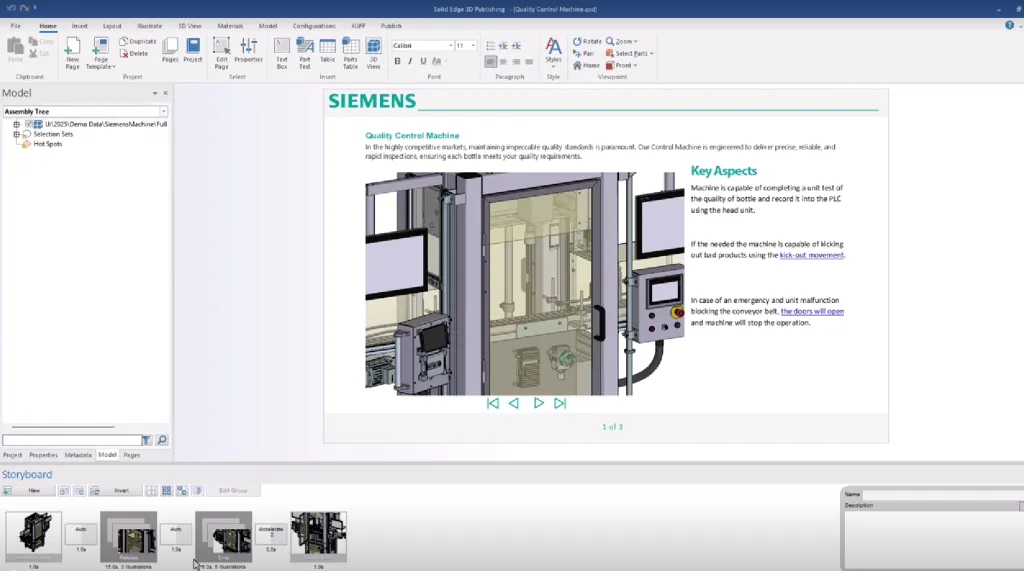Switch to the Pages panel tab
The height and width of the screenshot is (571, 1024).
[131, 455]
